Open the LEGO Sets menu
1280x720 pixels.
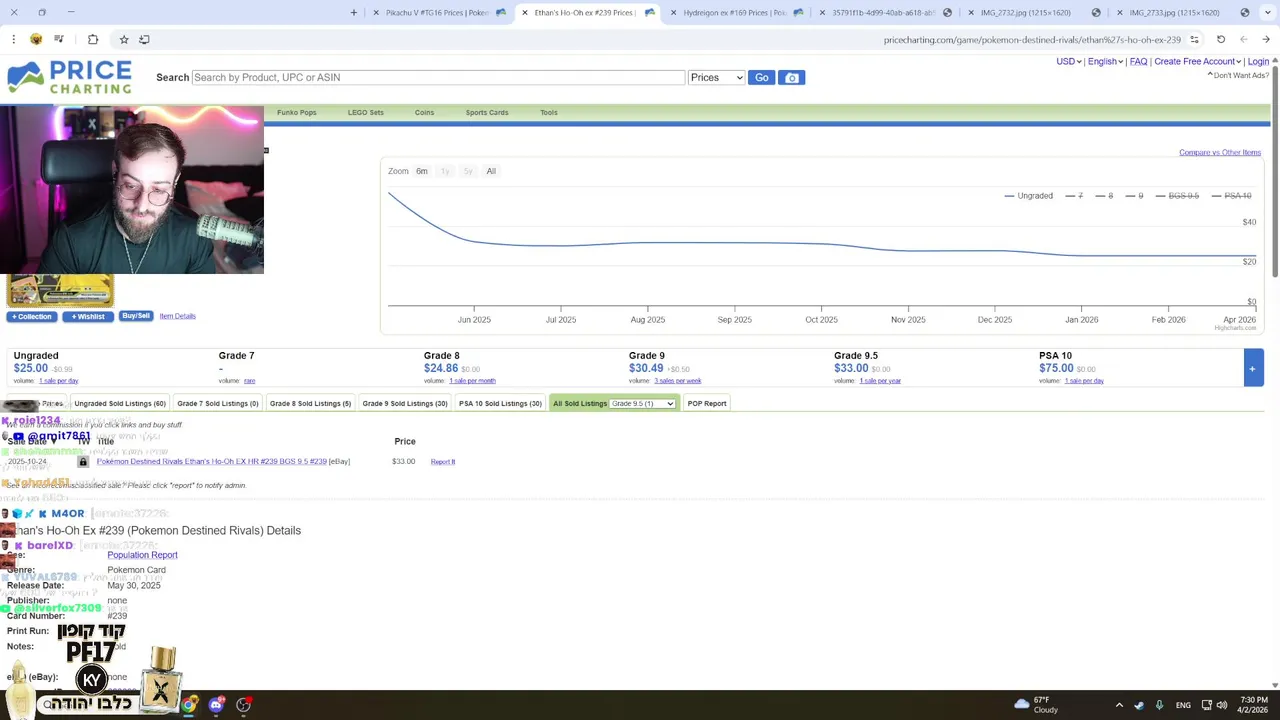pos(365,112)
